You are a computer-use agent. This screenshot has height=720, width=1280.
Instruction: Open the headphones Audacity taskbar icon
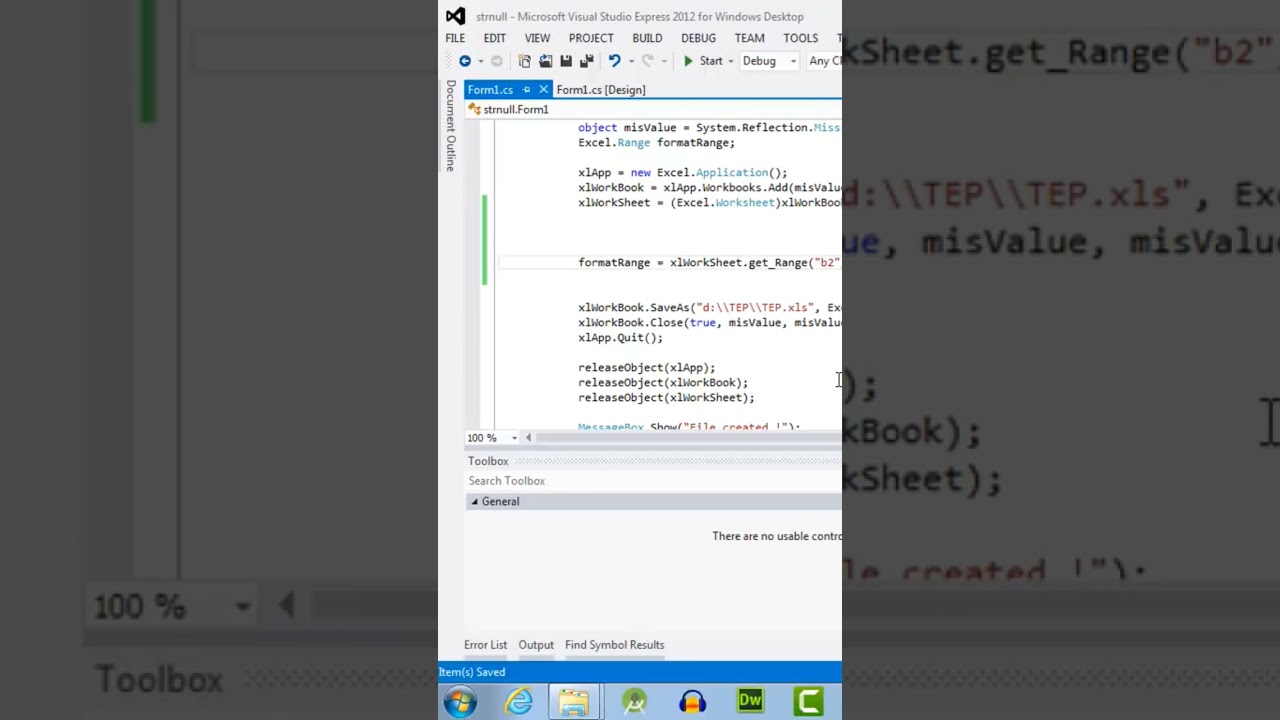coord(692,702)
